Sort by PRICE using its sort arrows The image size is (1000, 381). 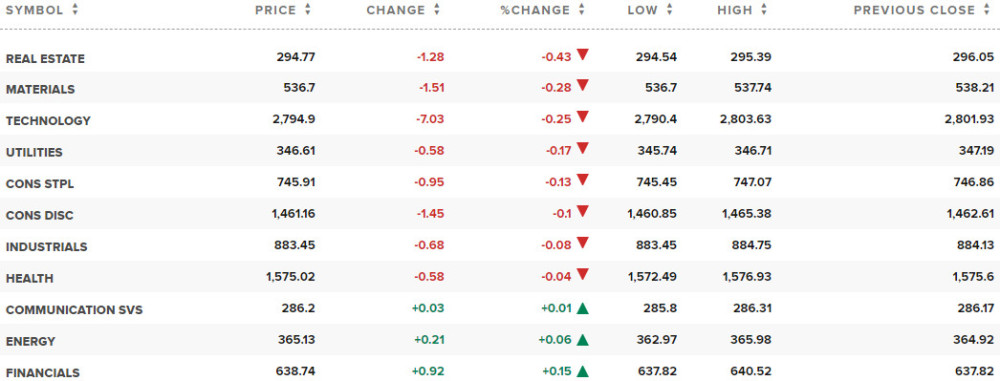coord(308,10)
